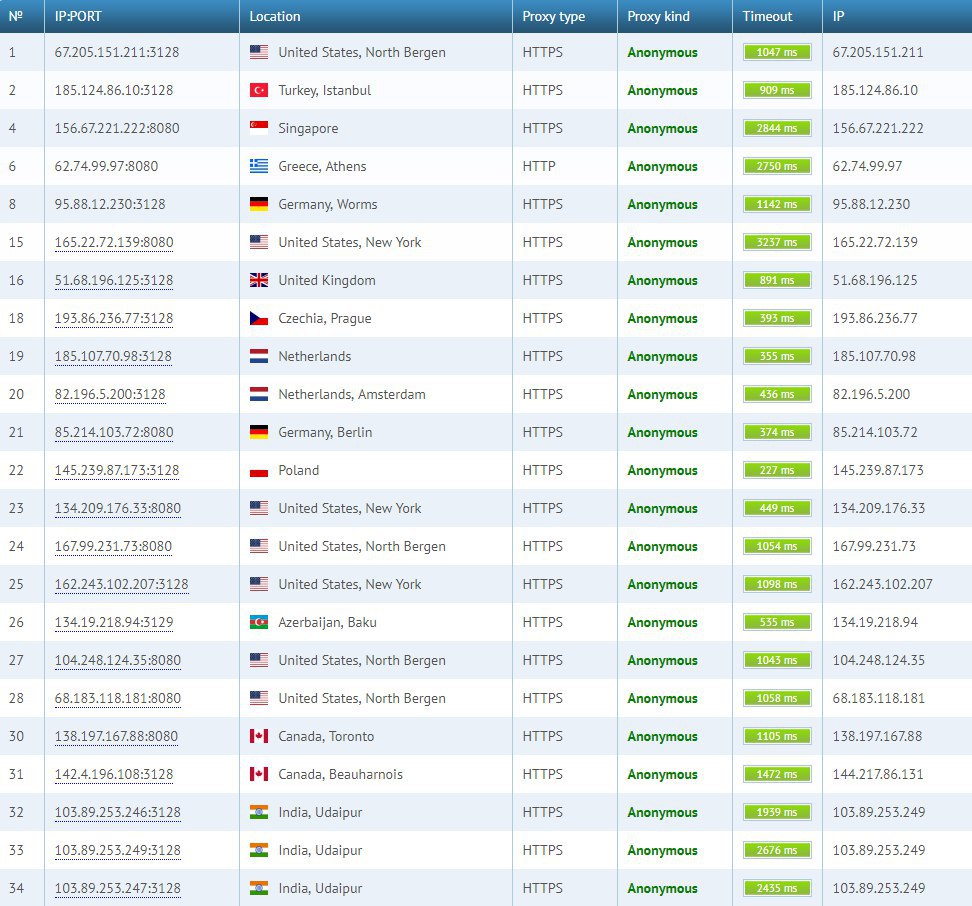Click the 227 ms timeout bar

click(777, 470)
